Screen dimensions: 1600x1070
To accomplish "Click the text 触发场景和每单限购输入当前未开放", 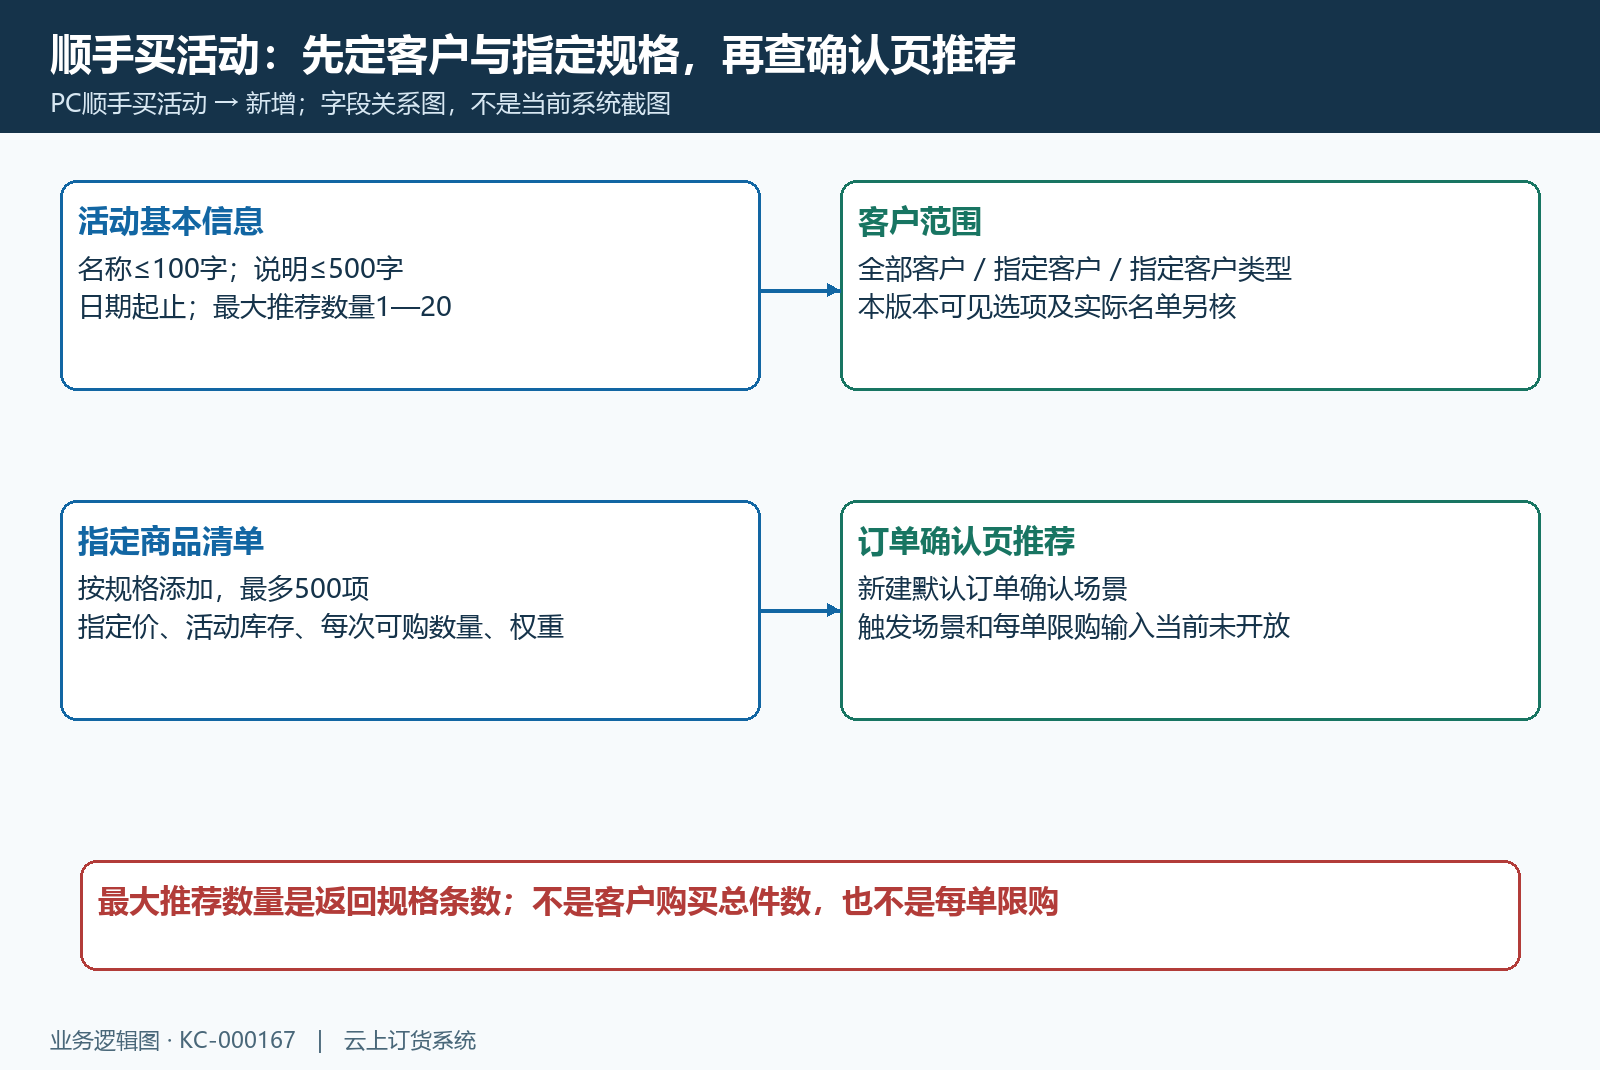I will (1074, 626).
